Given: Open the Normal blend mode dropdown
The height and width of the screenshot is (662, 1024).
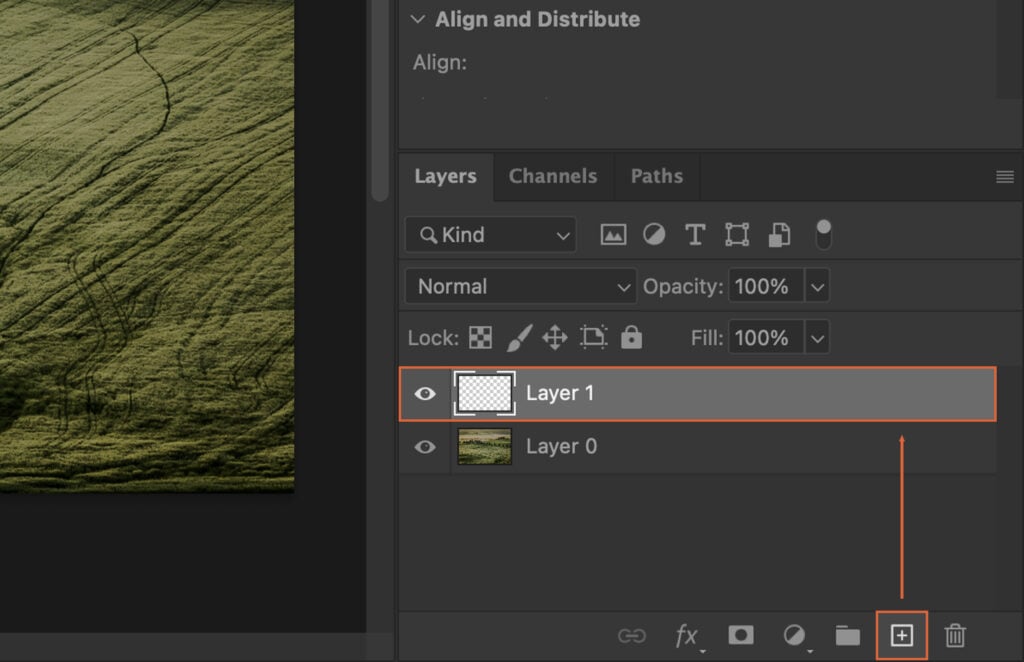Looking at the screenshot, I should coord(520,285).
